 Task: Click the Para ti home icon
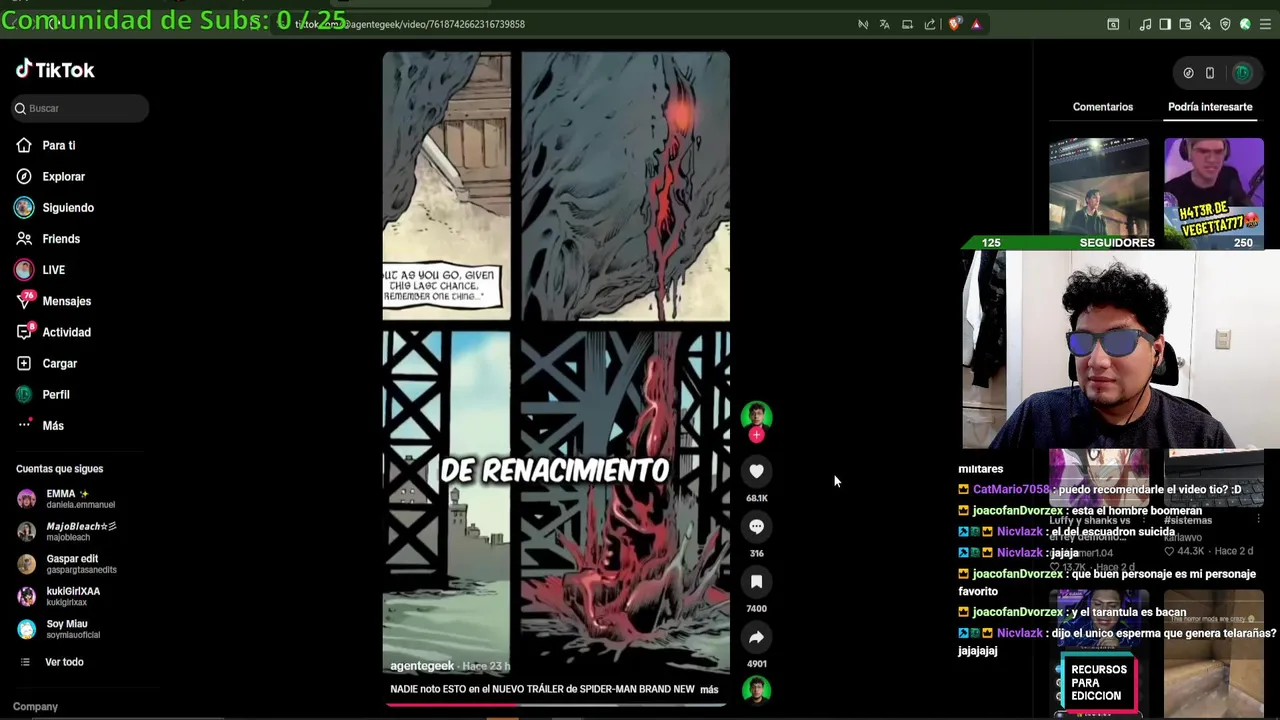coord(24,145)
